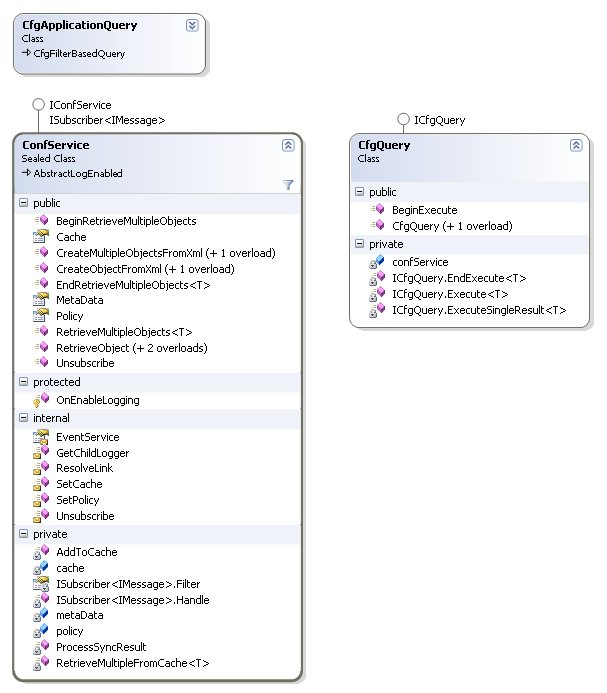This screenshot has width=607, height=693.
Task: Collapse the public section in CfgQuery
Action: tap(360, 192)
